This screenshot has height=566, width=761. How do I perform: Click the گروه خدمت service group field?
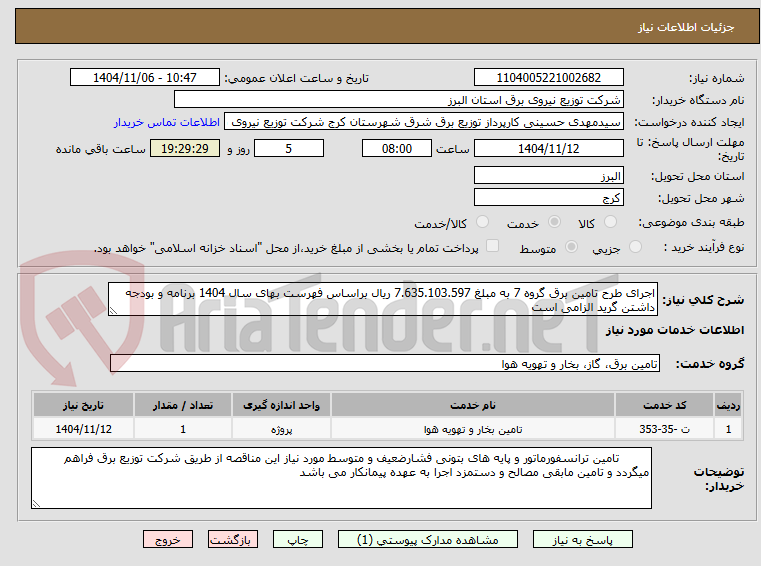click(x=385, y=364)
